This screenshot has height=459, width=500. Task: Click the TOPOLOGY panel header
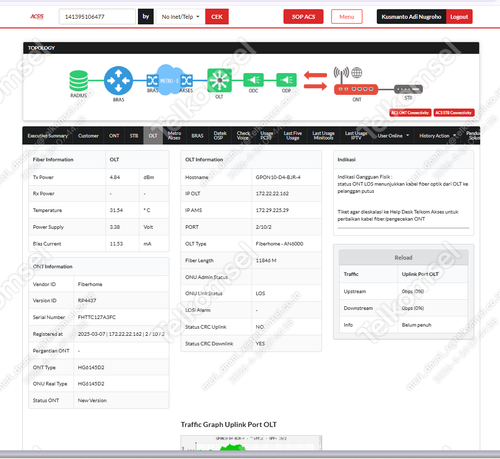(x=251, y=48)
